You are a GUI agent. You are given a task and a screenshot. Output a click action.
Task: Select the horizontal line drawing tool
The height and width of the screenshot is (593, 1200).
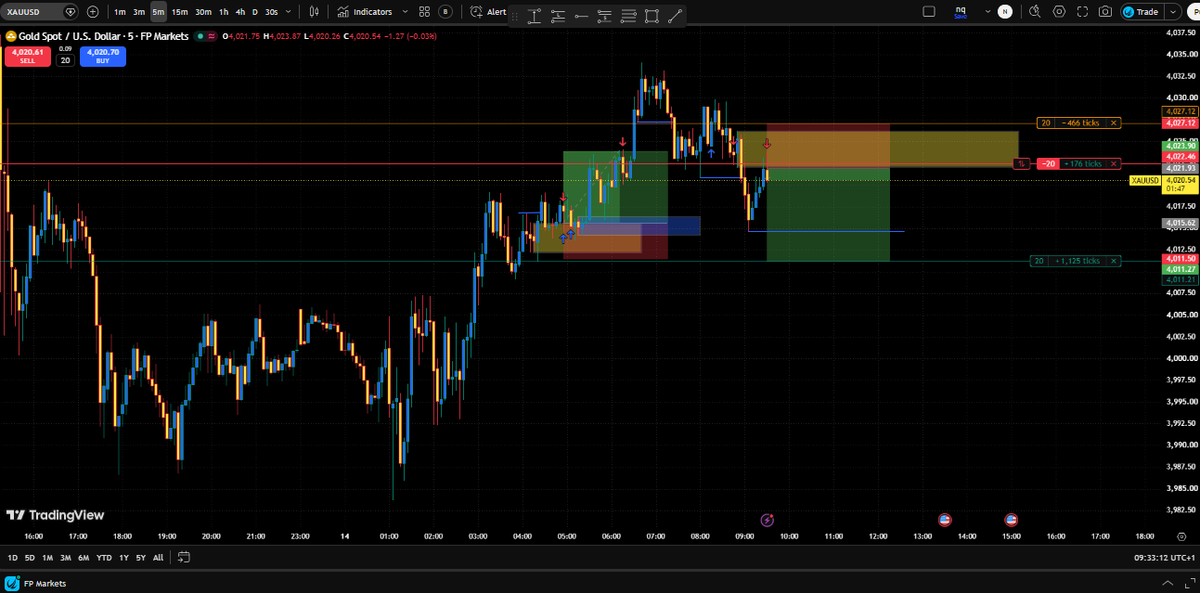[x=581, y=15]
